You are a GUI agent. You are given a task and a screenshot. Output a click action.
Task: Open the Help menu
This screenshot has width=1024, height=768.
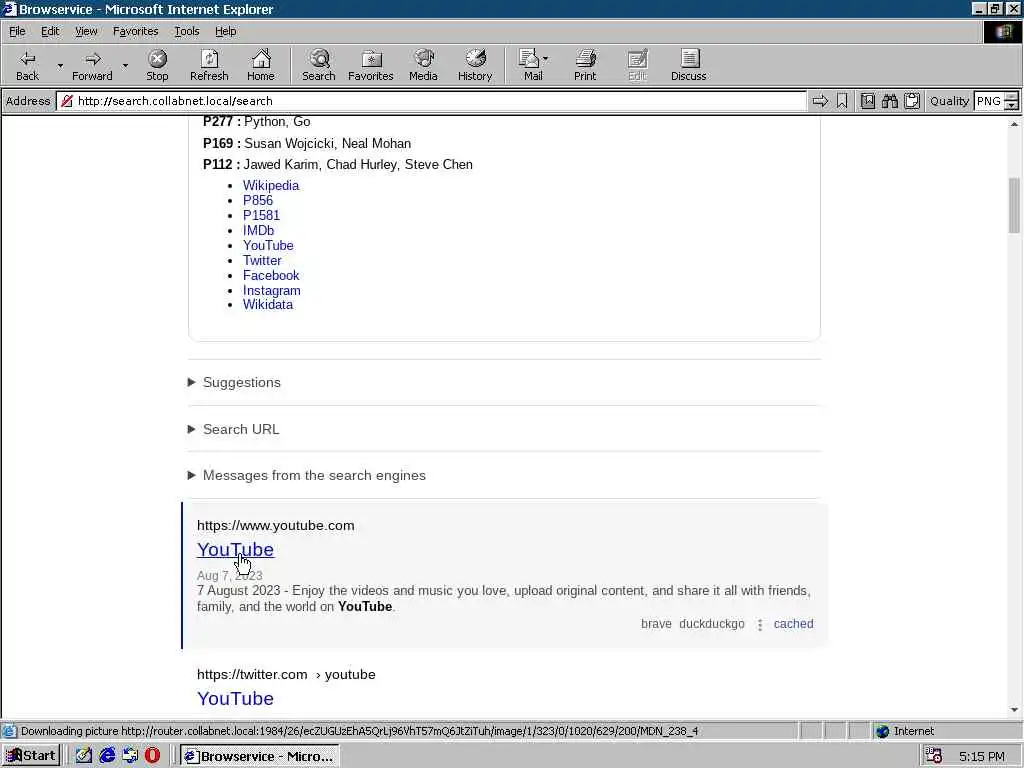pyautogui.click(x=225, y=31)
